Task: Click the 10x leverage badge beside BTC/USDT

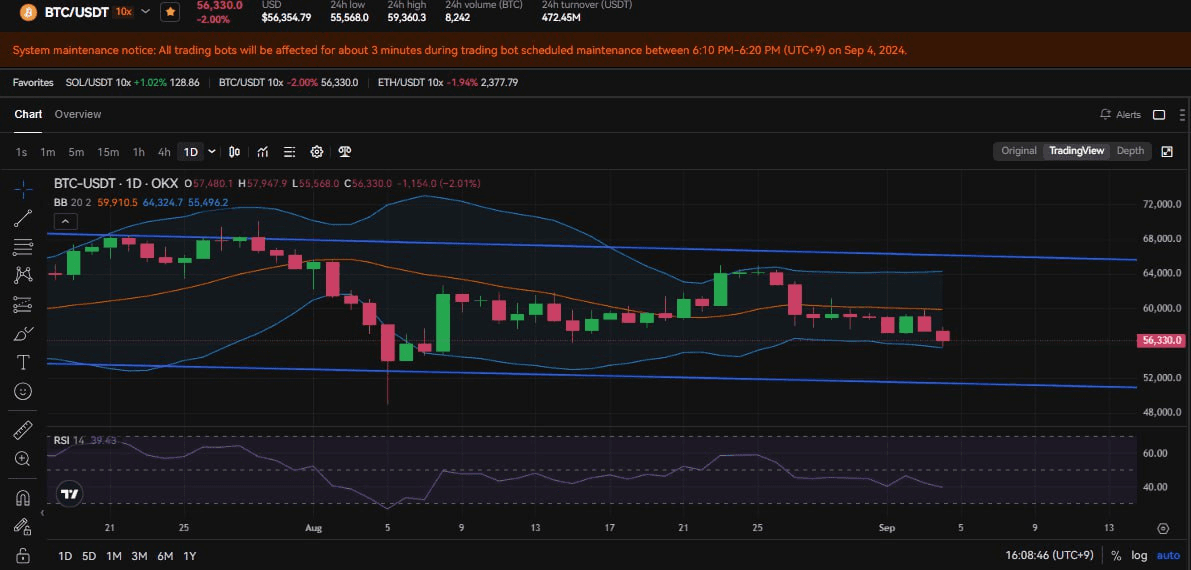Action: click(122, 12)
